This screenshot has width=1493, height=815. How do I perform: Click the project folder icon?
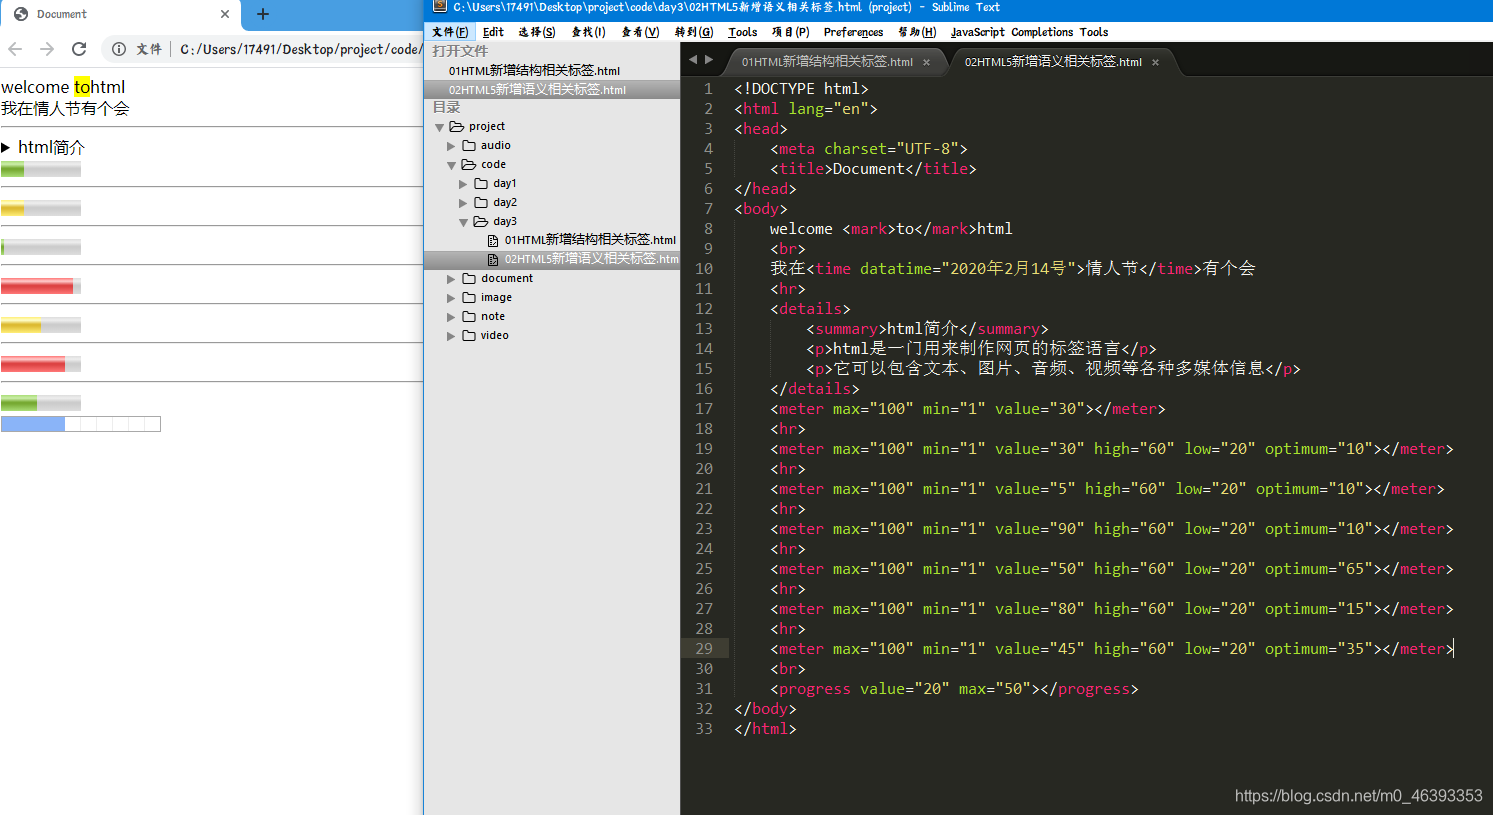point(457,126)
